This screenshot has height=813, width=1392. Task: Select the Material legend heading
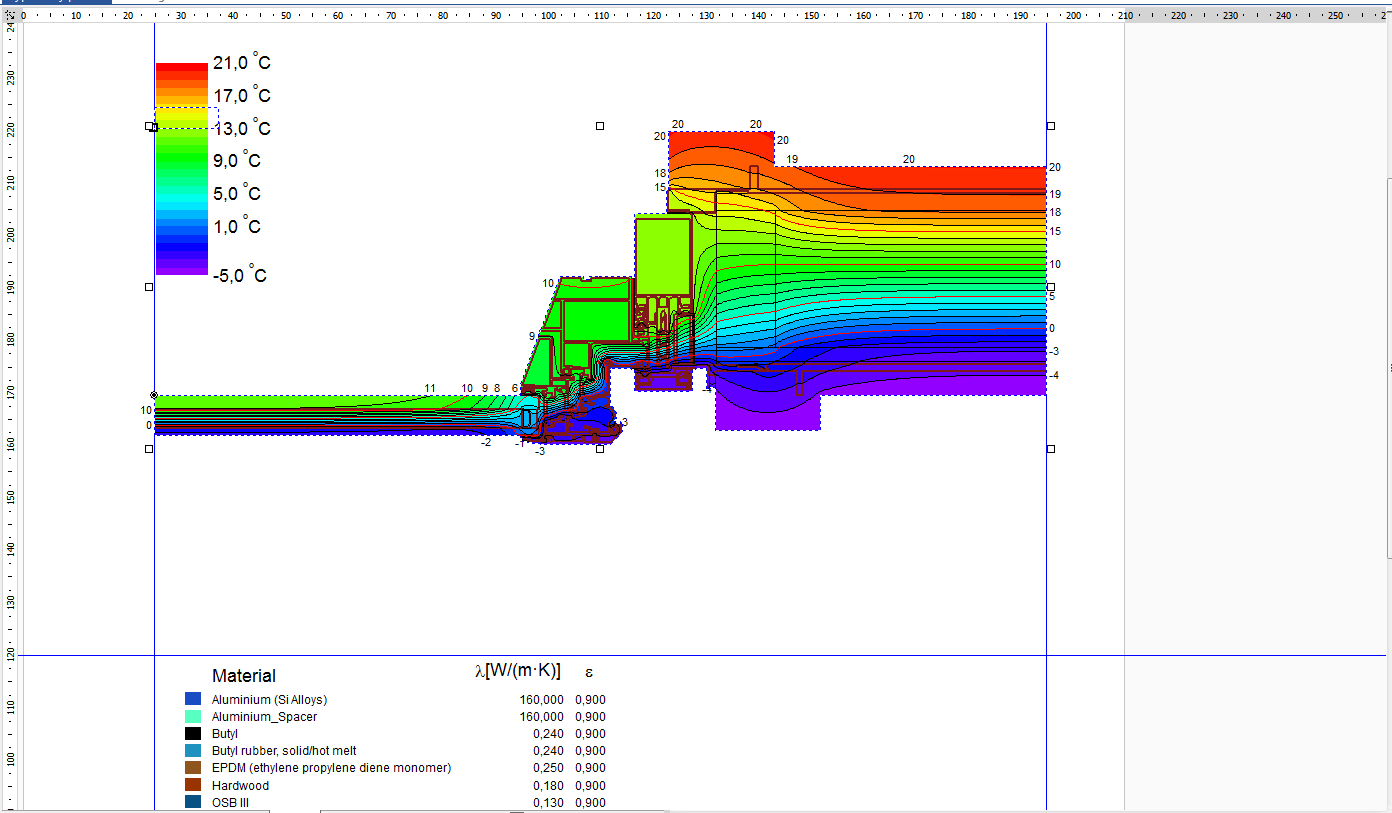coord(244,676)
